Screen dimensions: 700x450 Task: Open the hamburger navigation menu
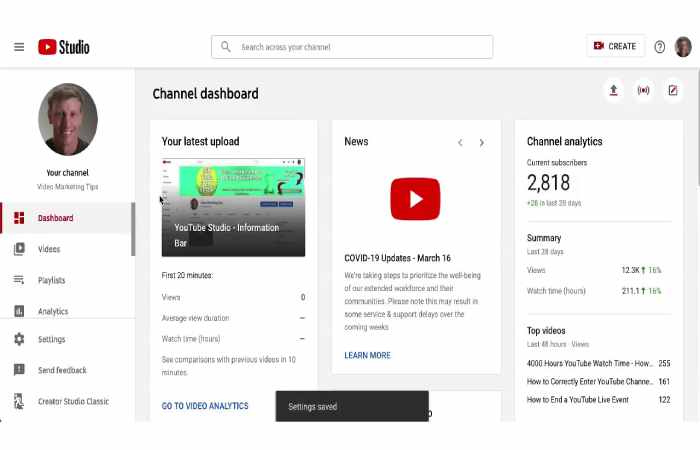tap(19, 47)
